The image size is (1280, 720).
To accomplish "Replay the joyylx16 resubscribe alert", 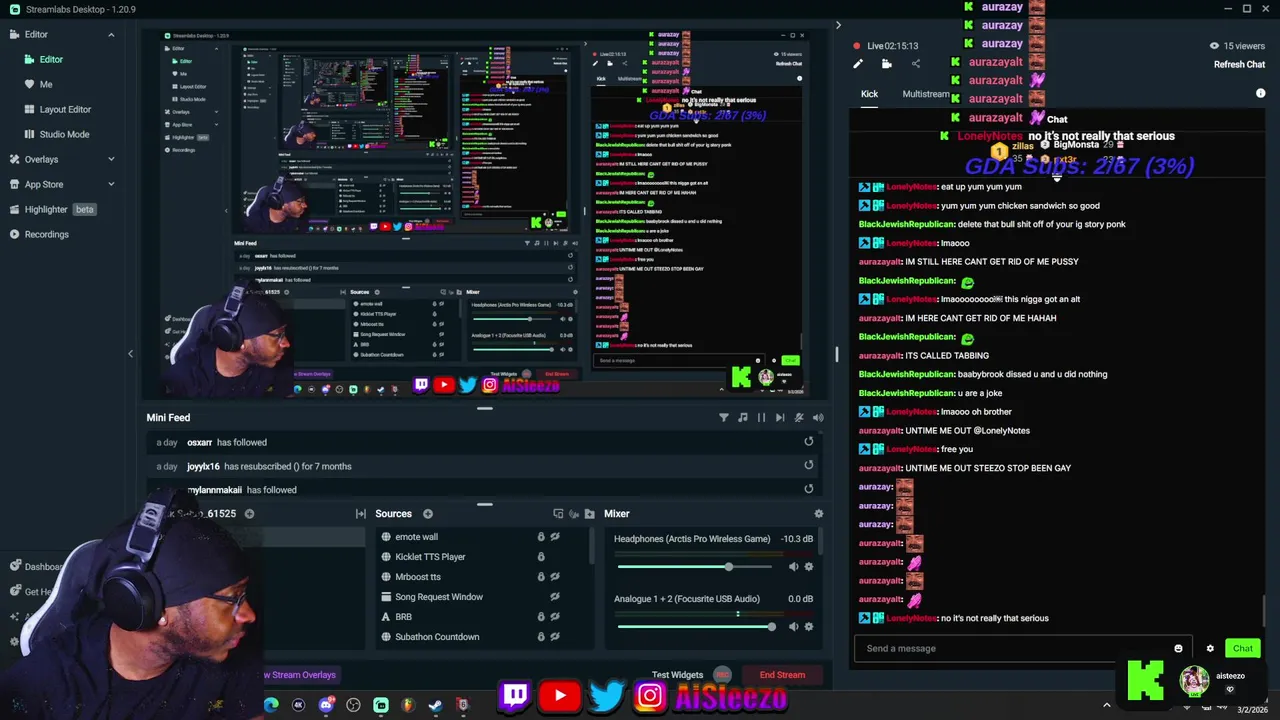I will pyautogui.click(x=809, y=465).
